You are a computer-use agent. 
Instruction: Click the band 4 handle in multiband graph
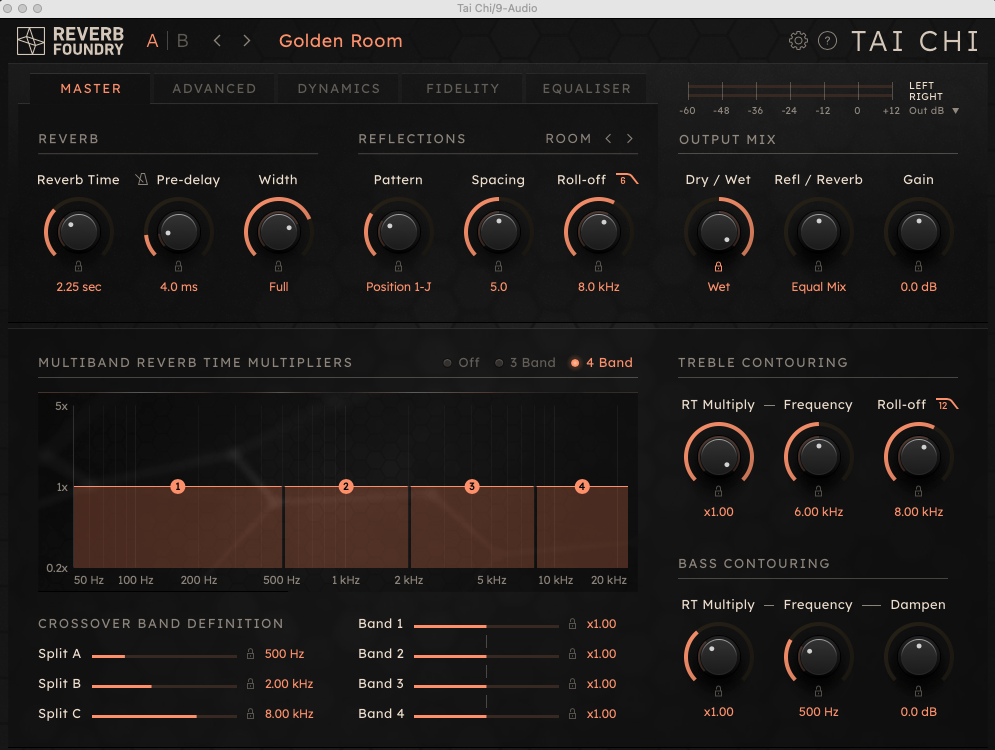[x=582, y=487]
